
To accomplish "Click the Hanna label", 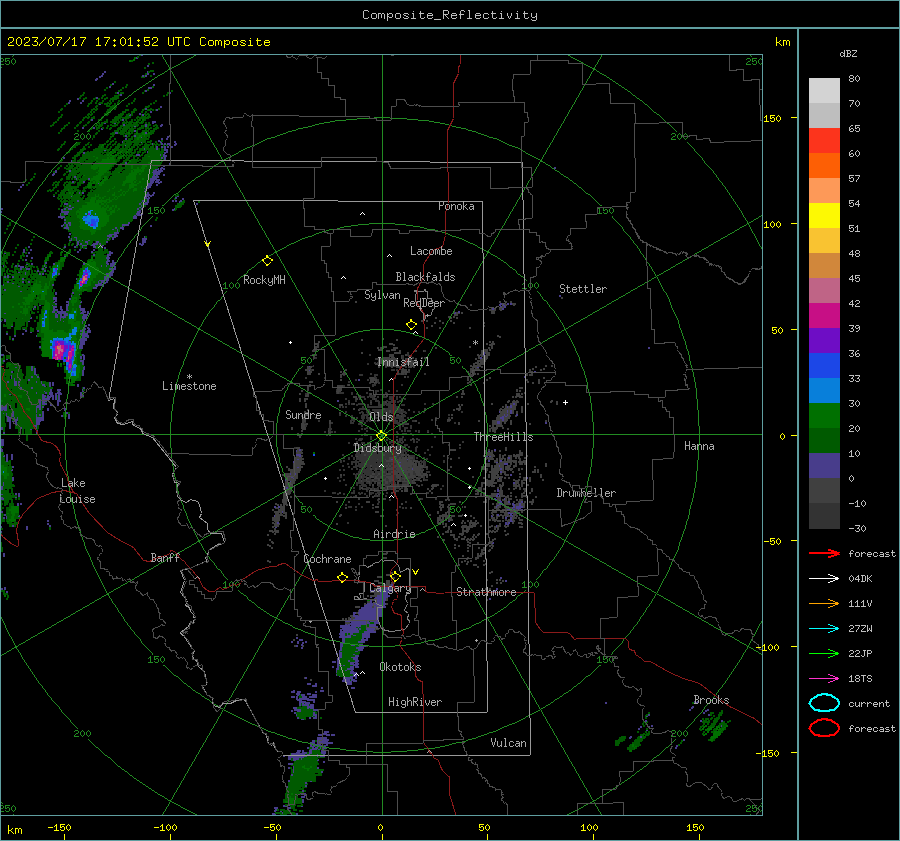I will pyautogui.click(x=699, y=446).
